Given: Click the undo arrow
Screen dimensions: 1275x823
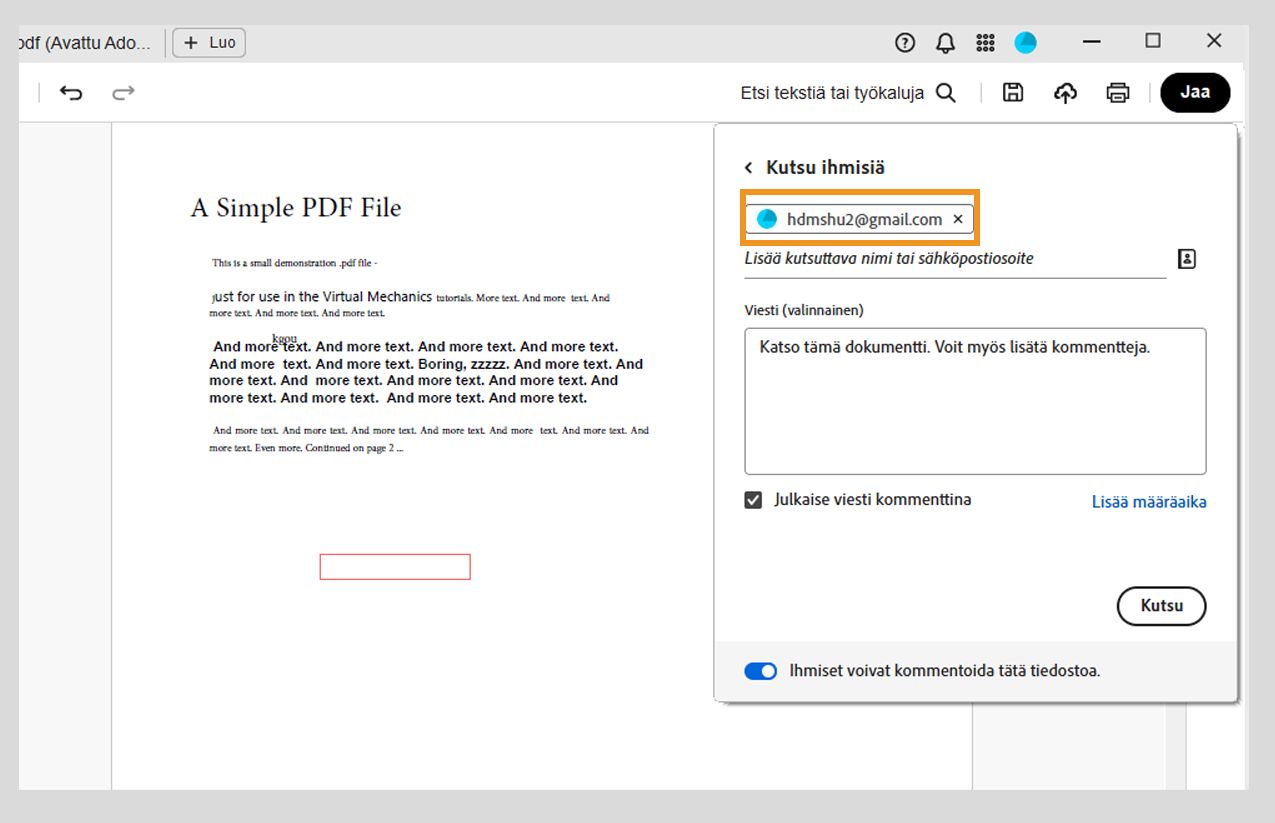Looking at the screenshot, I should (70, 91).
